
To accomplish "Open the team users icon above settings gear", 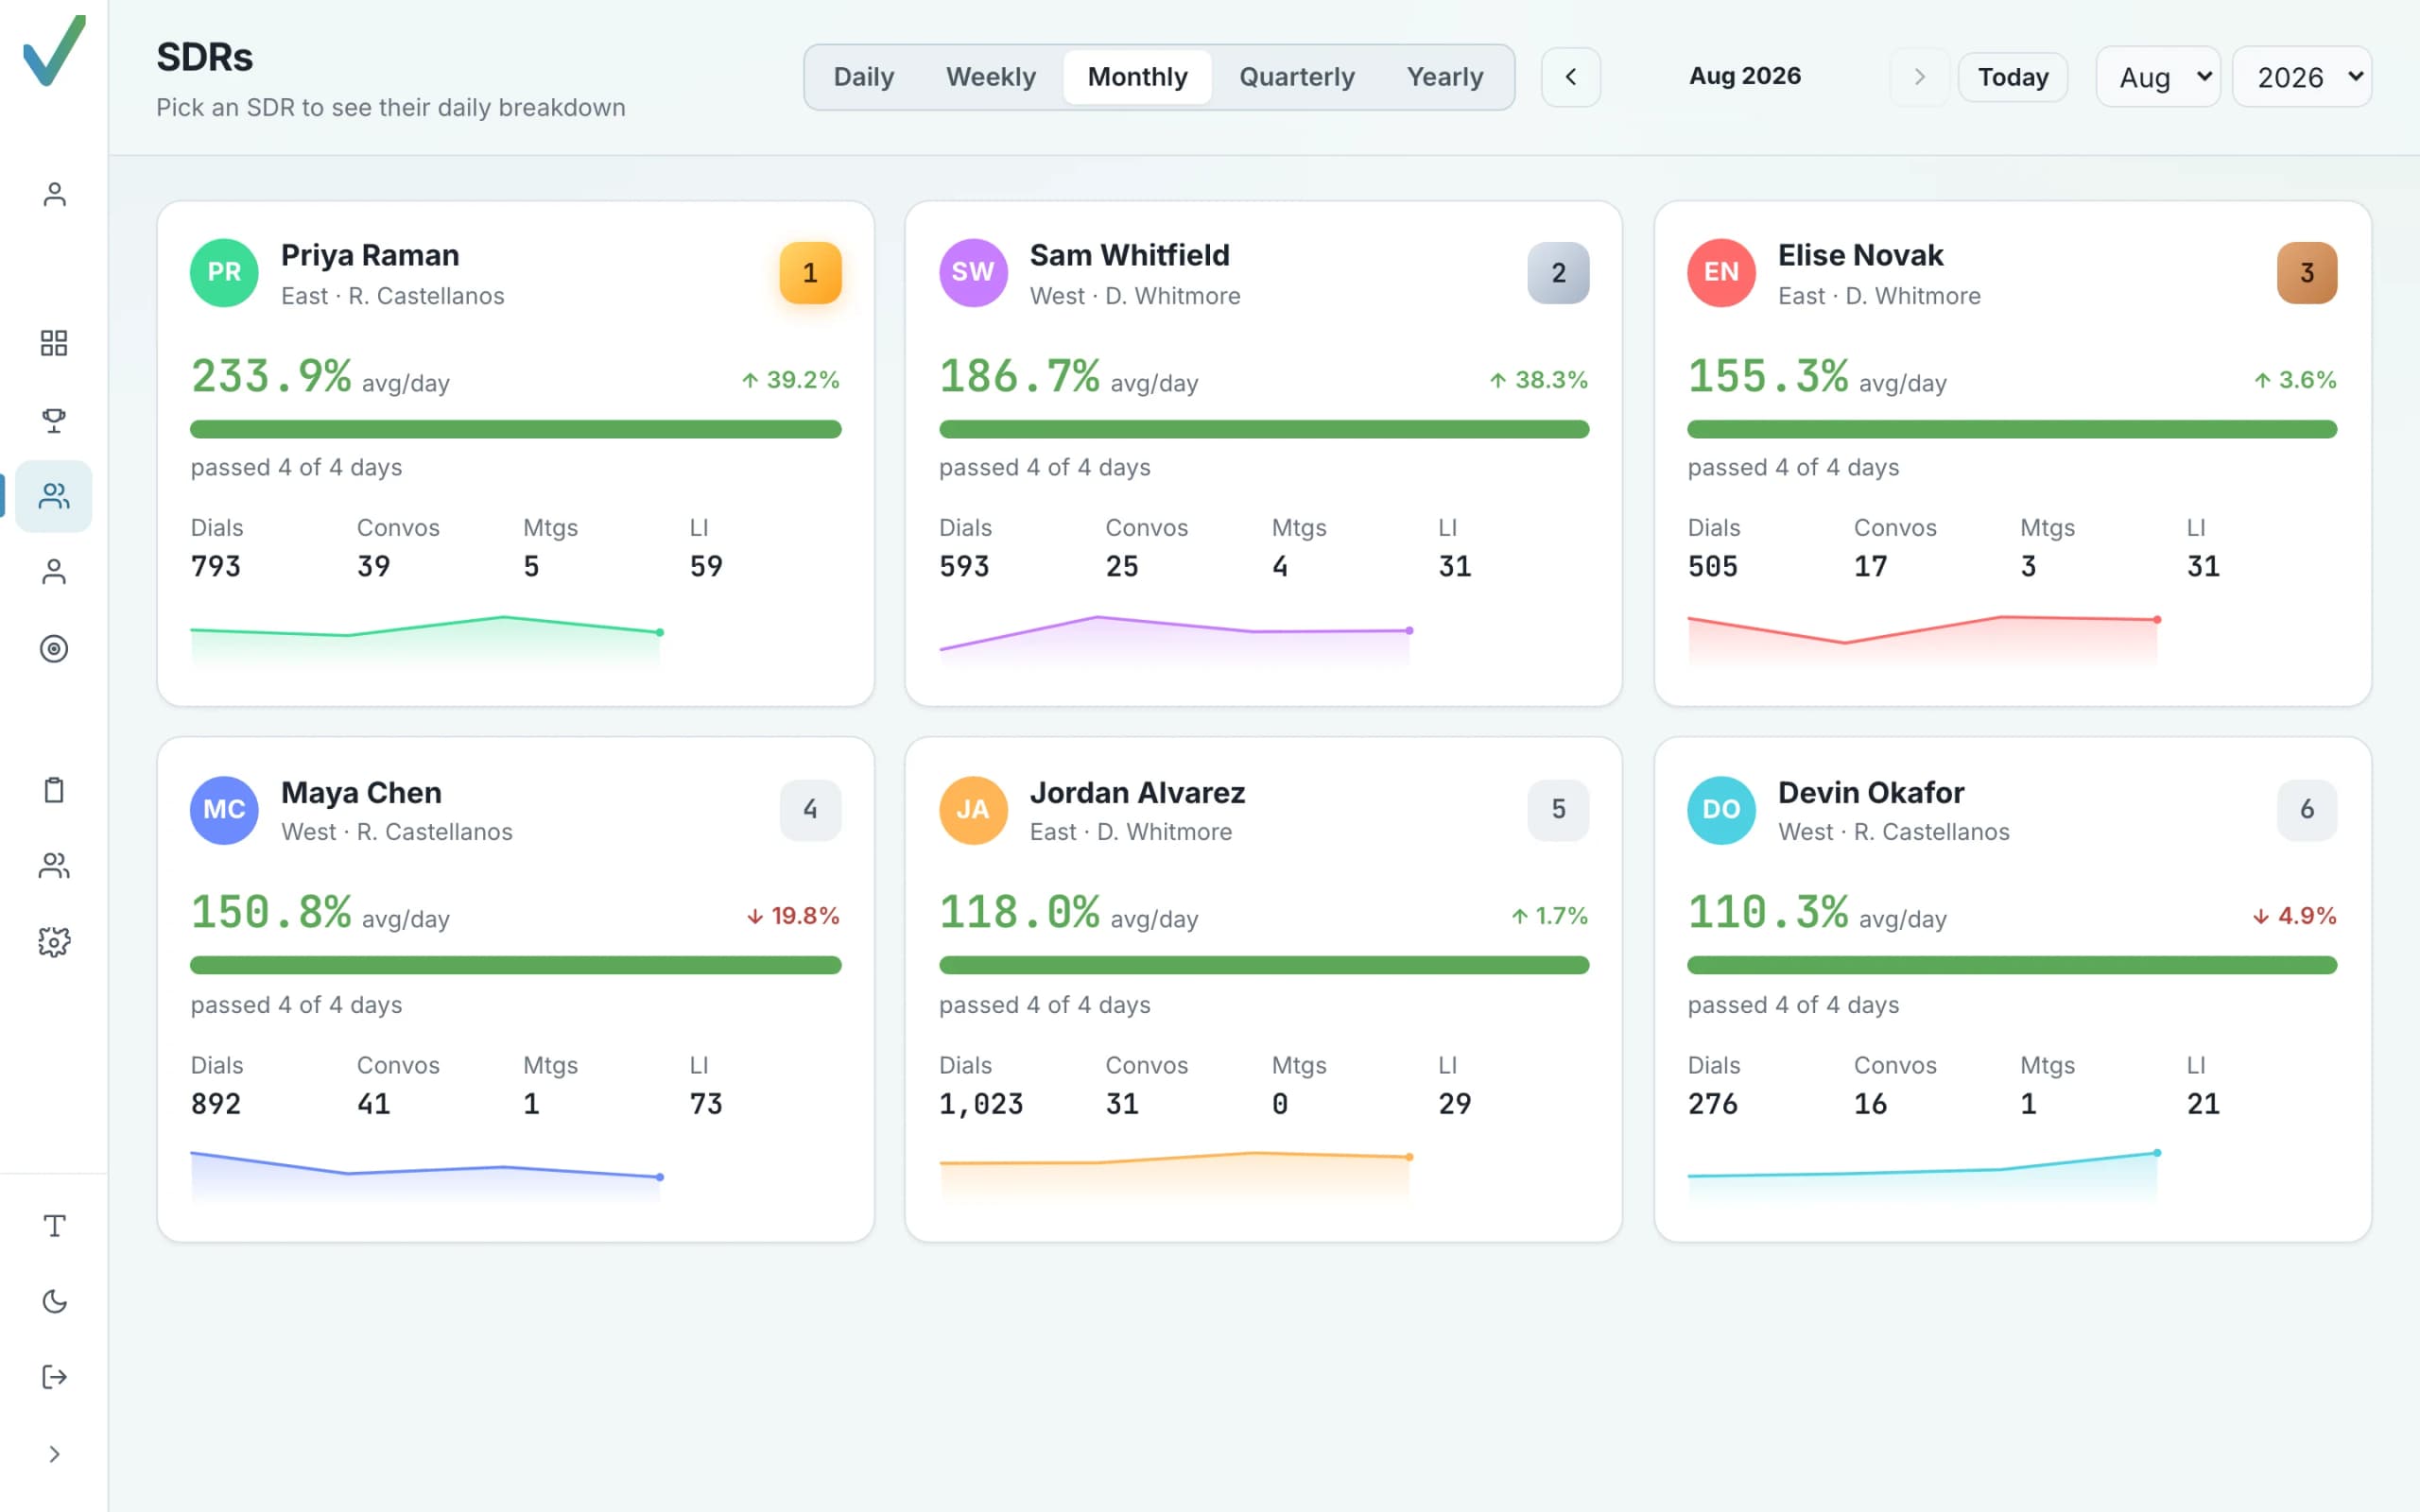I will (x=54, y=866).
